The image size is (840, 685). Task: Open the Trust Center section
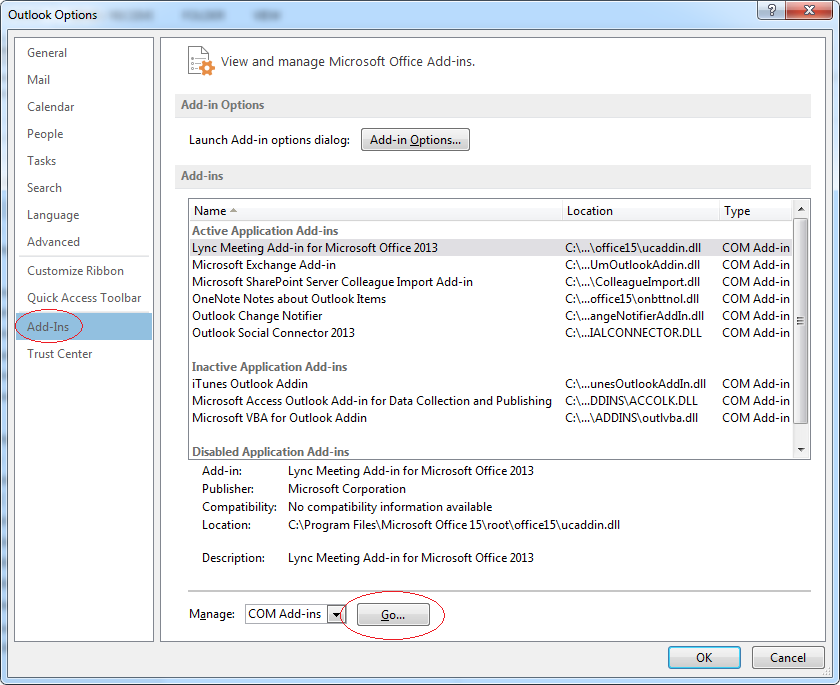[x=59, y=353]
